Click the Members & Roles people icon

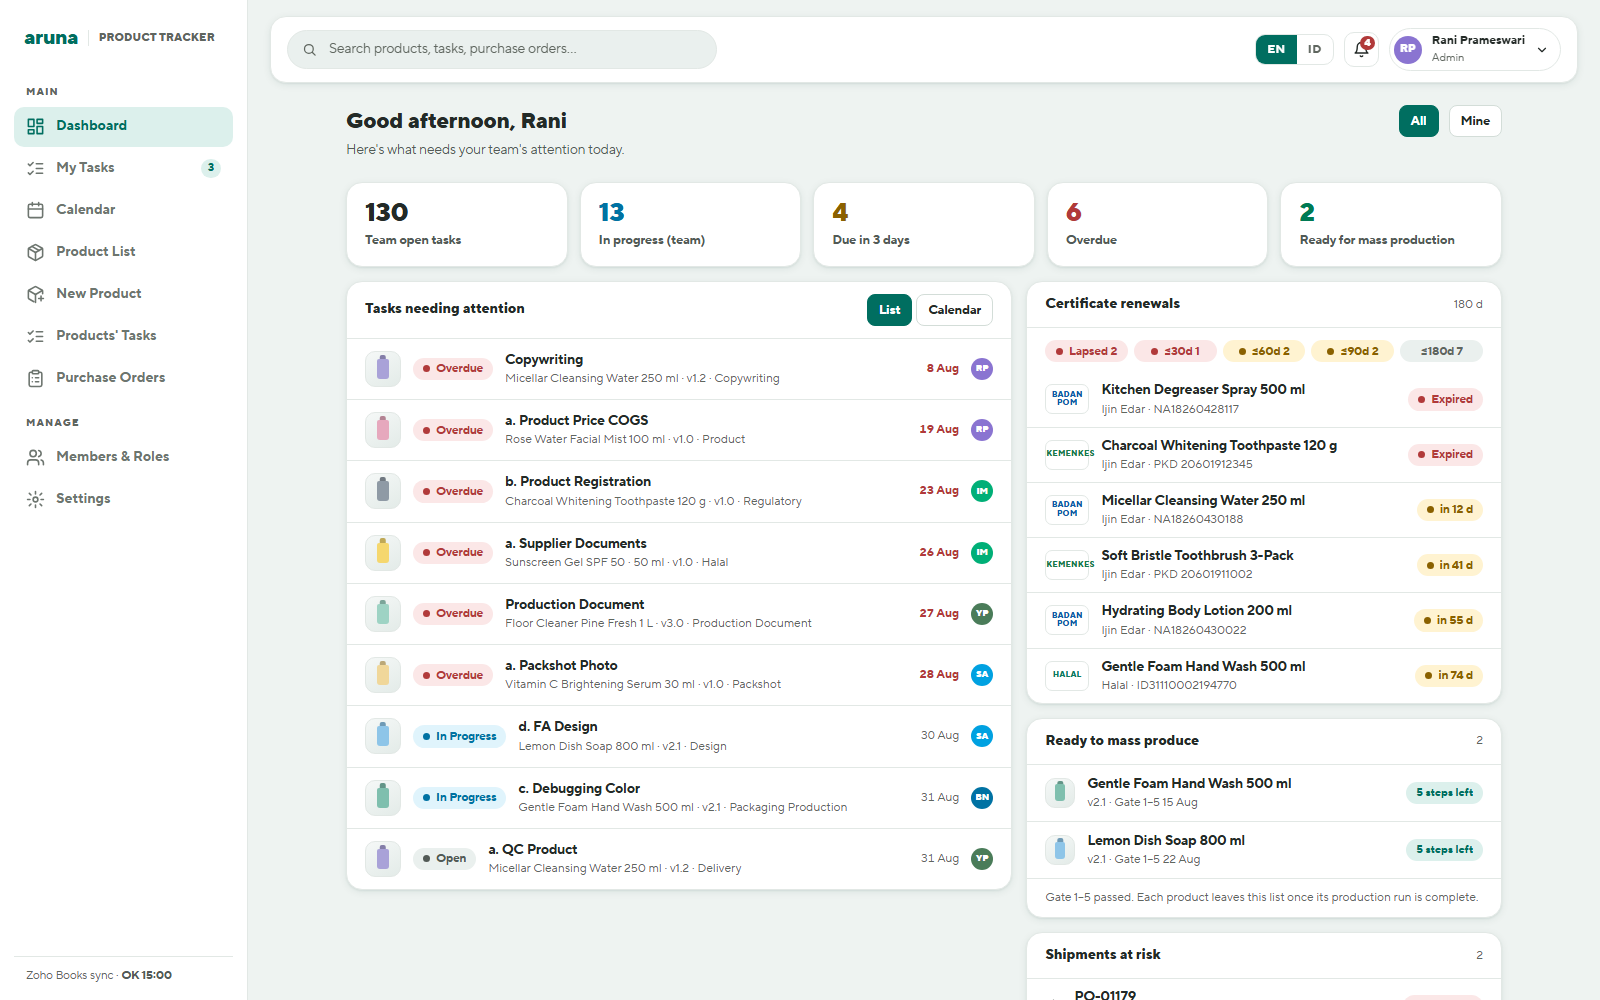click(36, 457)
